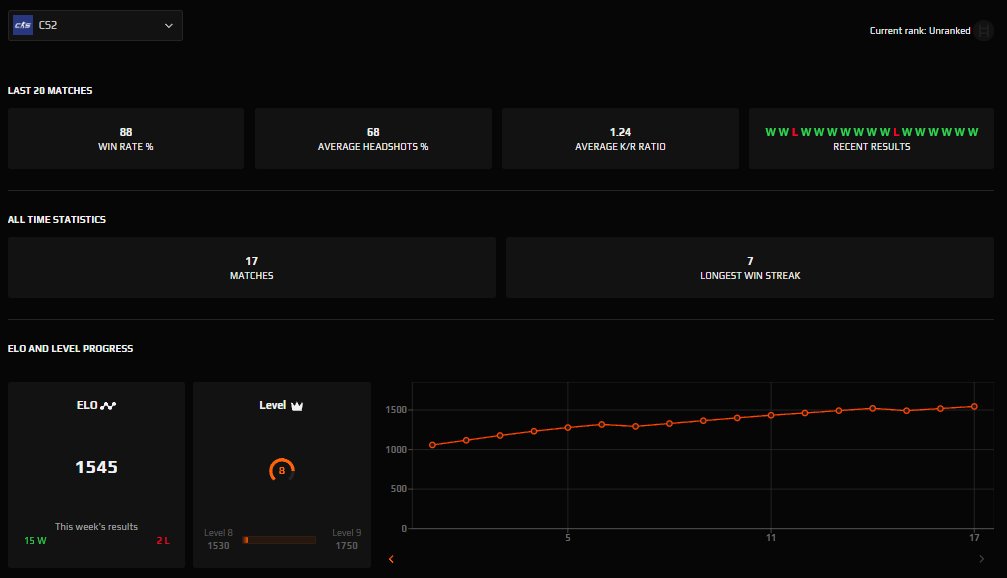Image resolution: width=1007 pixels, height=578 pixels.
Task: Click the ELO waveform icon
Action: pos(109,406)
